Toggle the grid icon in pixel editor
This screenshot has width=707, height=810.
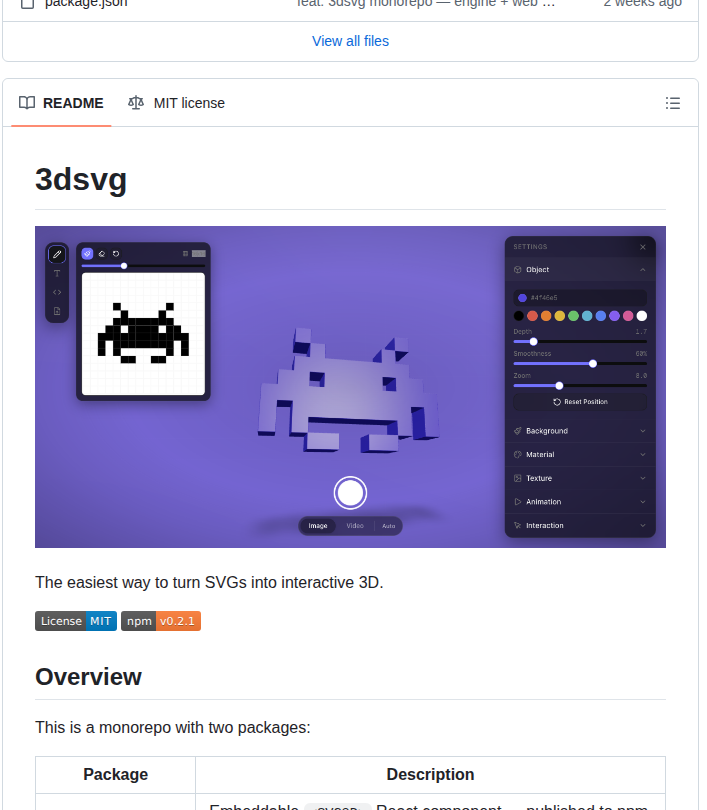185,254
